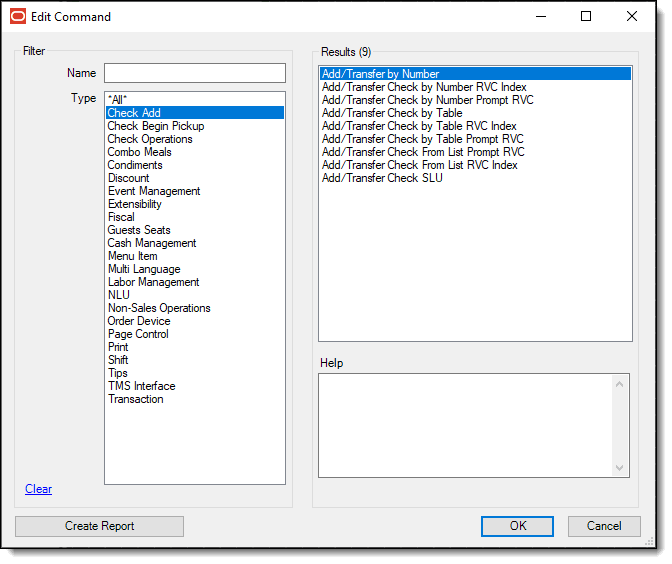The height and width of the screenshot is (564, 672).
Task: Select *All* in the Type list
Action: pos(118,100)
